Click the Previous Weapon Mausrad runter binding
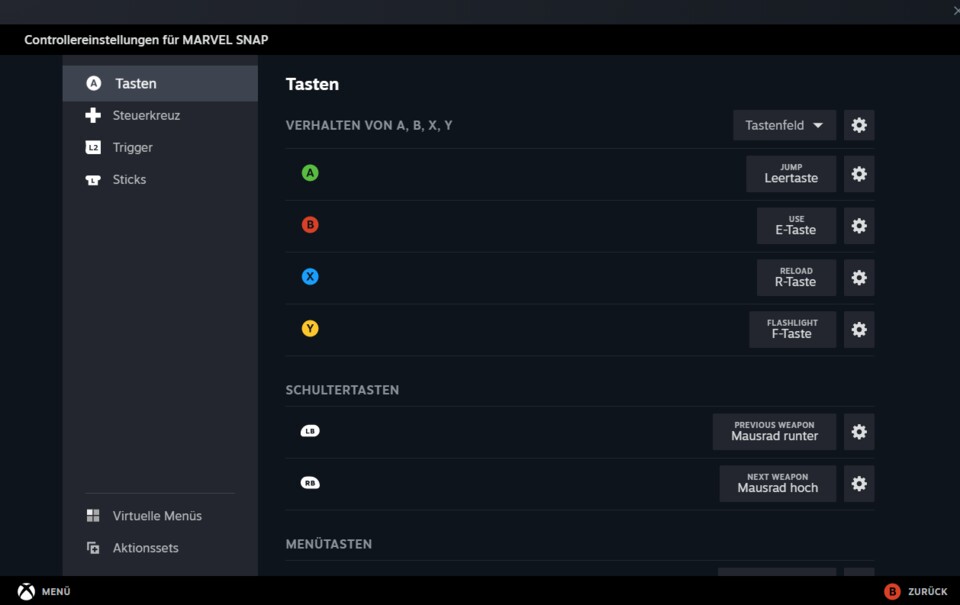This screenshot has height=605, width=960. coord(774,432)
